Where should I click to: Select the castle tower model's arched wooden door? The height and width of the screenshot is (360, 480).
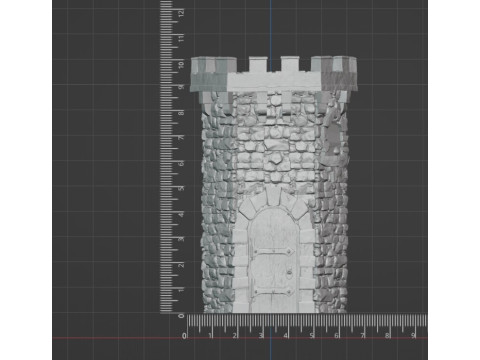point(274,261)
